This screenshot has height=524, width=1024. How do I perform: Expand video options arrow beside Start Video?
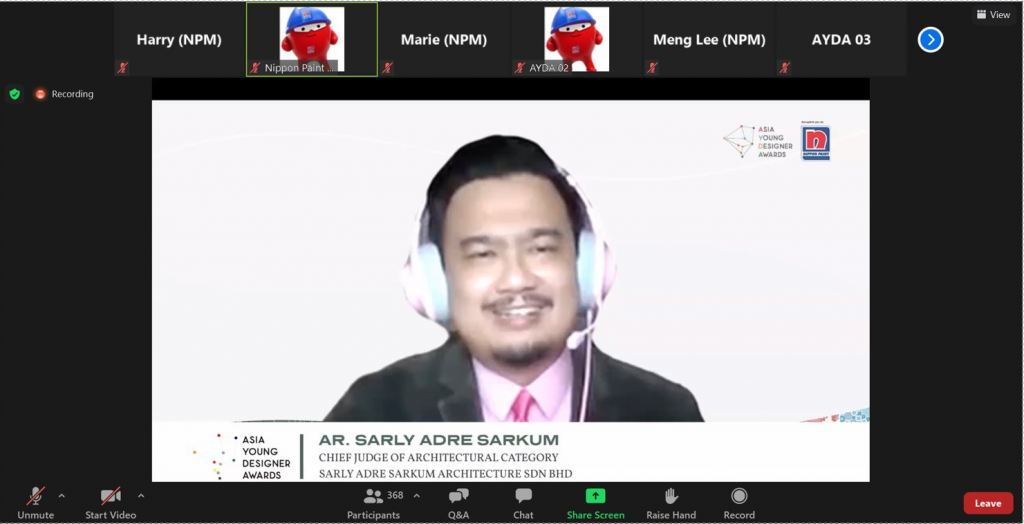click(x=141, y=495)
